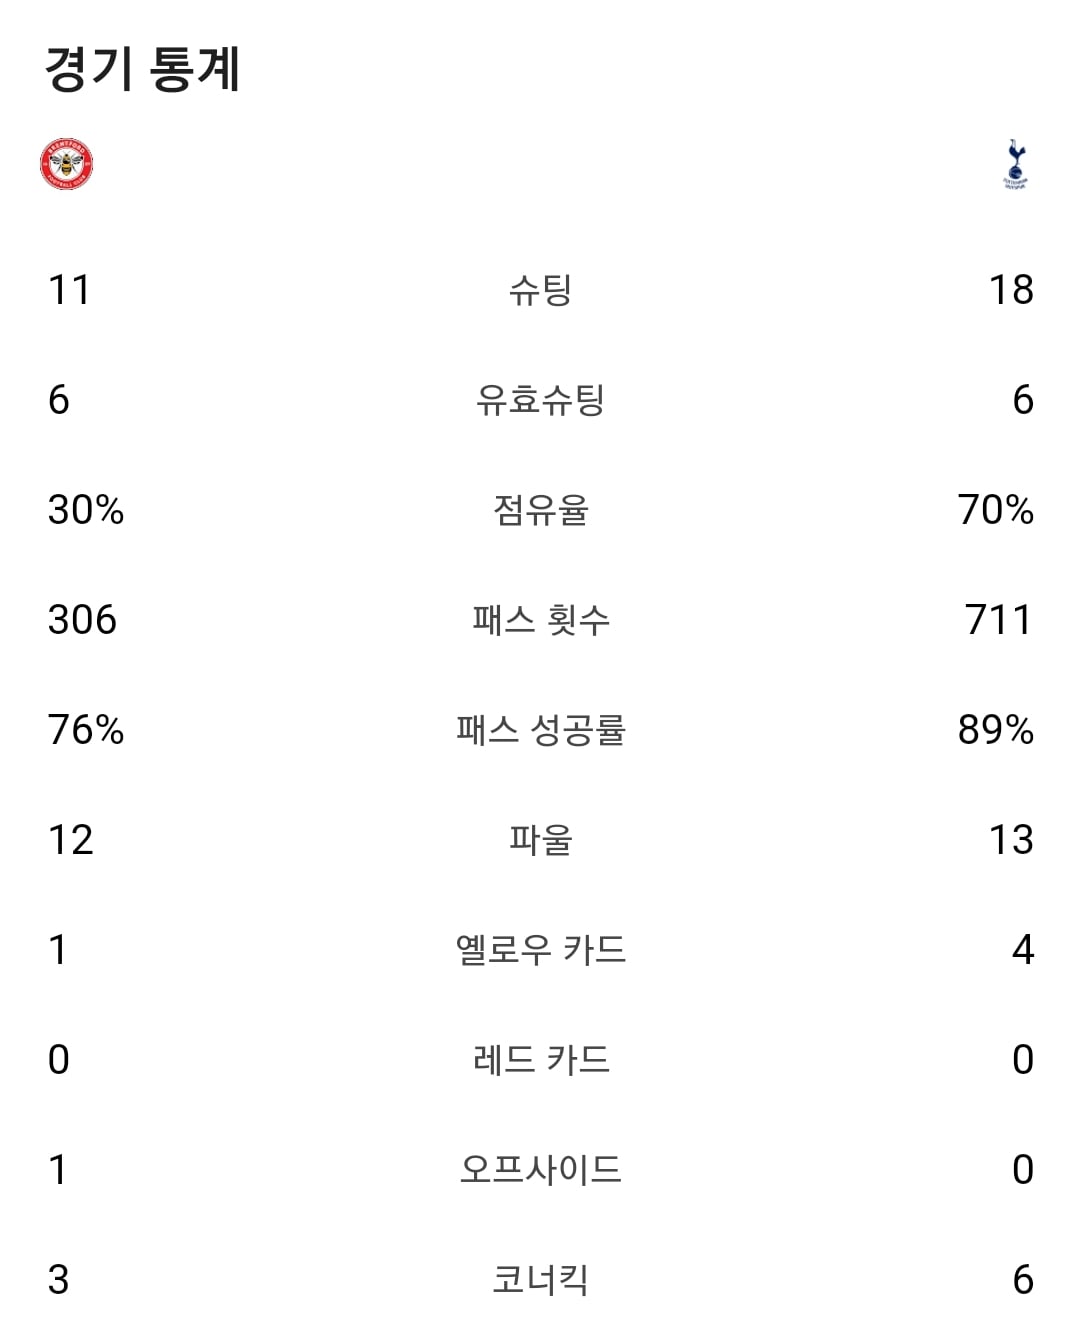Select Tottenham's 89% pass accuracy value
Image resolution: width=1080 pixels, height=1344 pixels.
995,730
